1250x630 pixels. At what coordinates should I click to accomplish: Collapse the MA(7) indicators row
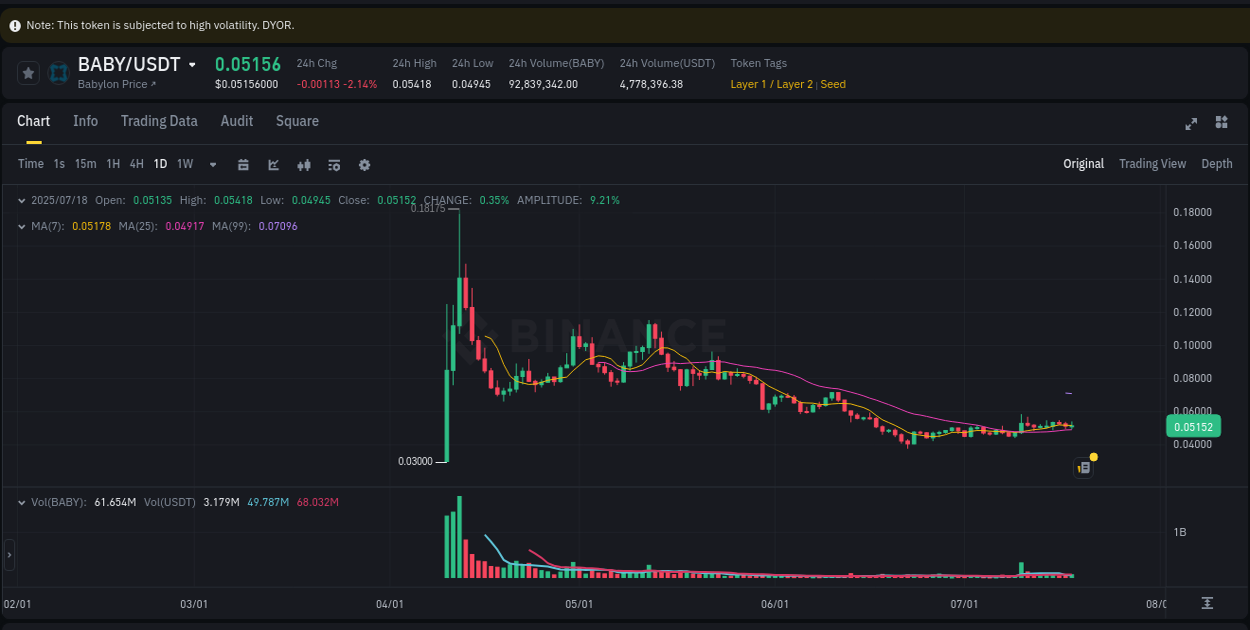point(21,227)
